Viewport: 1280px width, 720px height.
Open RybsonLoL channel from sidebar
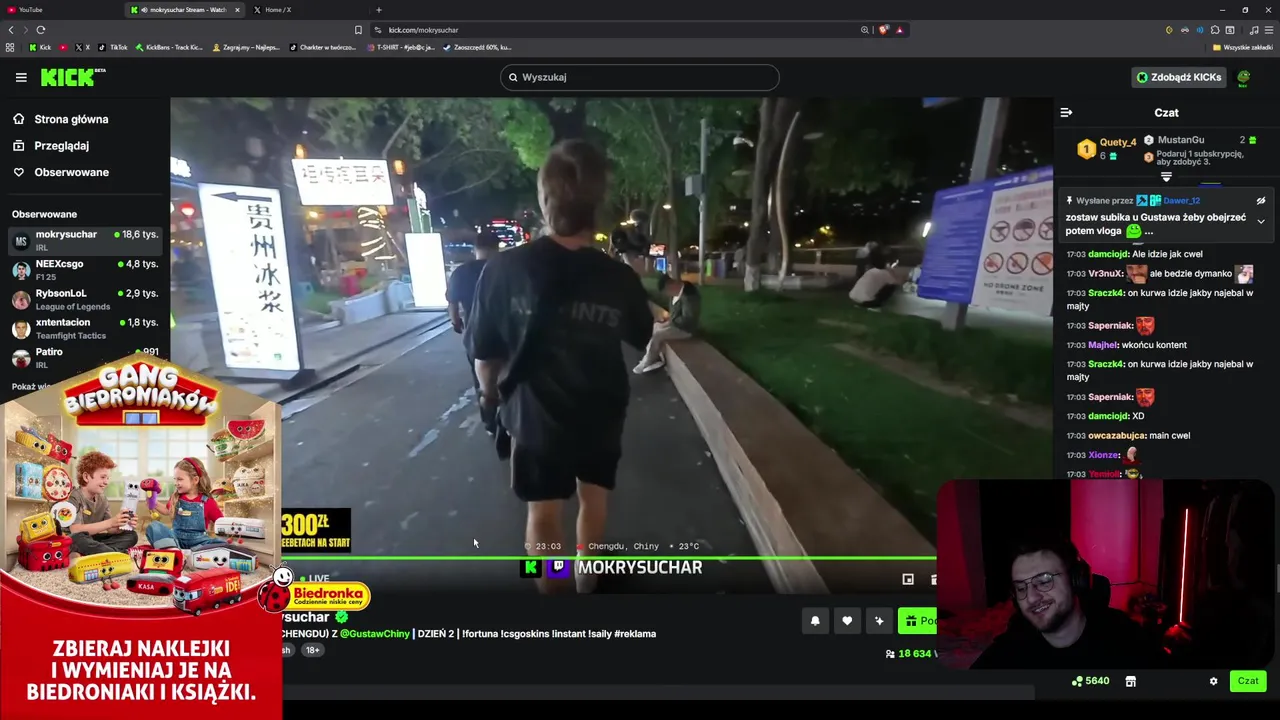tap(85, 299)
